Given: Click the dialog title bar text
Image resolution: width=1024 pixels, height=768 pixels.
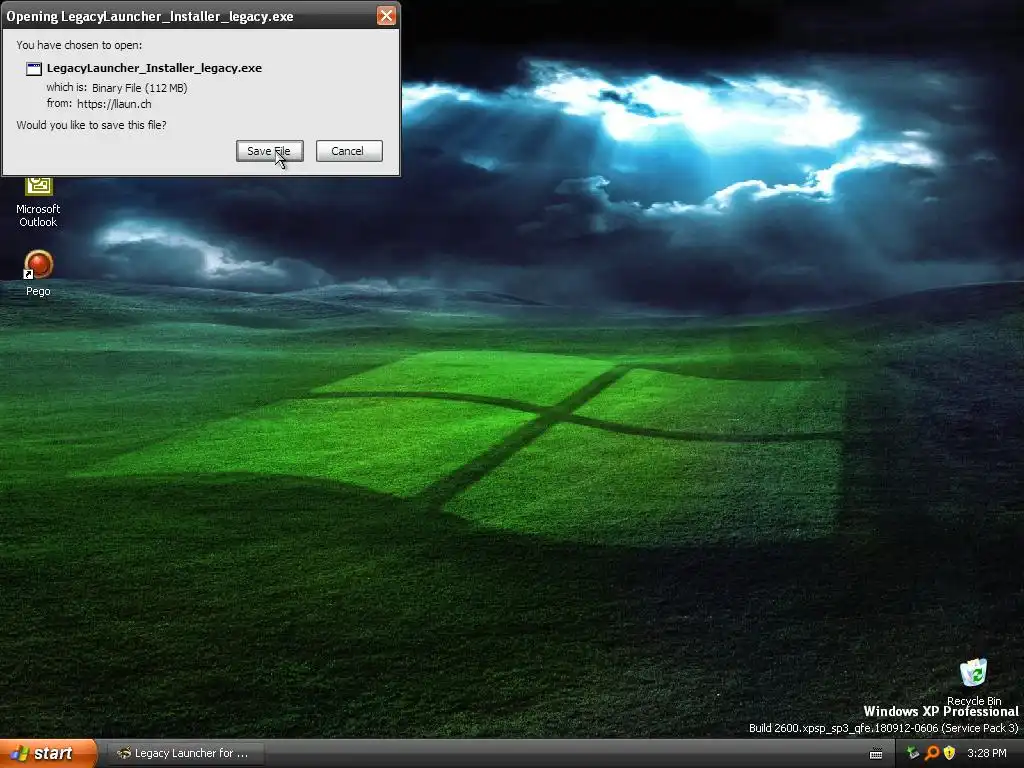Looking at the screenshot, I should (x=150, y=16).
